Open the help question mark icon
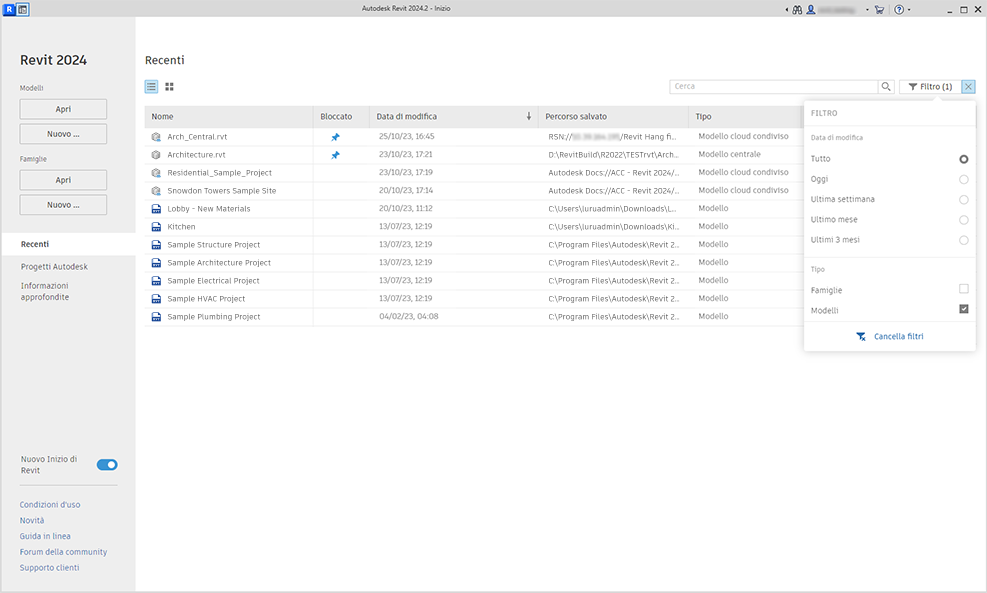 (x=899, y=9)
